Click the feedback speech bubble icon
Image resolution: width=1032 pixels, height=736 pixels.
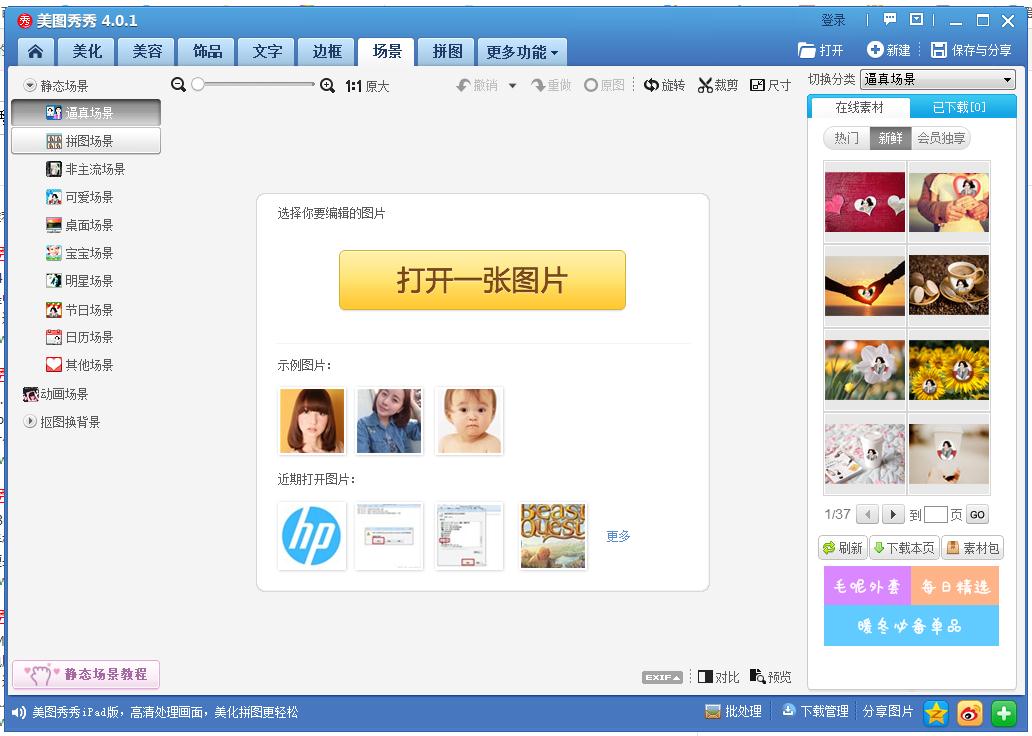click(x=890, y=20)
